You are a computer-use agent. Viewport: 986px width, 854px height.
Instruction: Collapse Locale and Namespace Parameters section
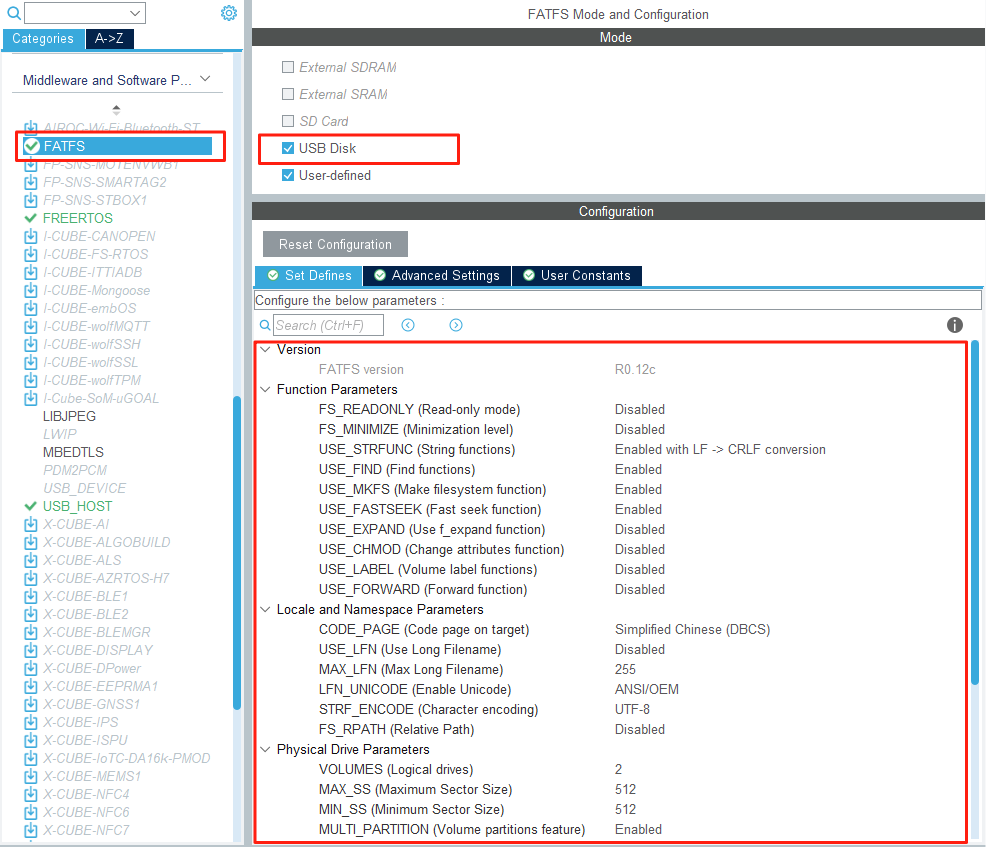(x=265, y=610)
